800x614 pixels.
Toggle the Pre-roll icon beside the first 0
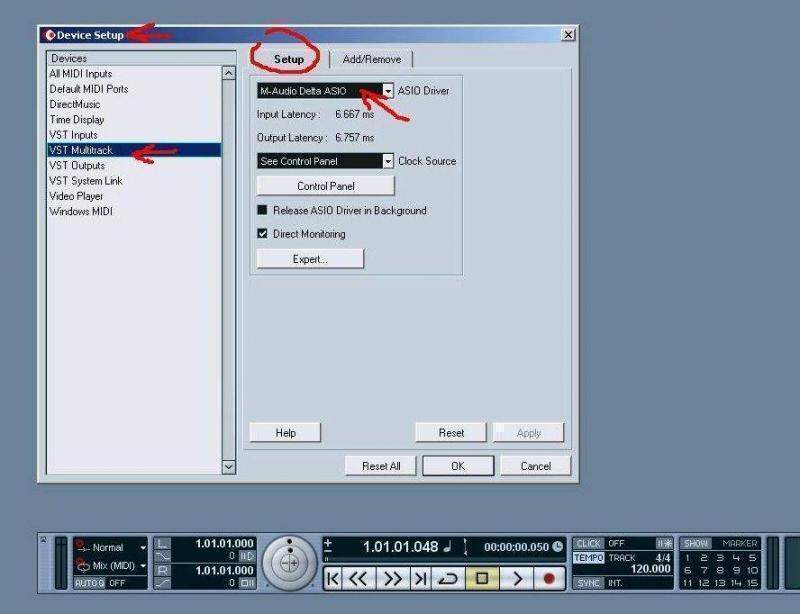[x=247, y=556]
